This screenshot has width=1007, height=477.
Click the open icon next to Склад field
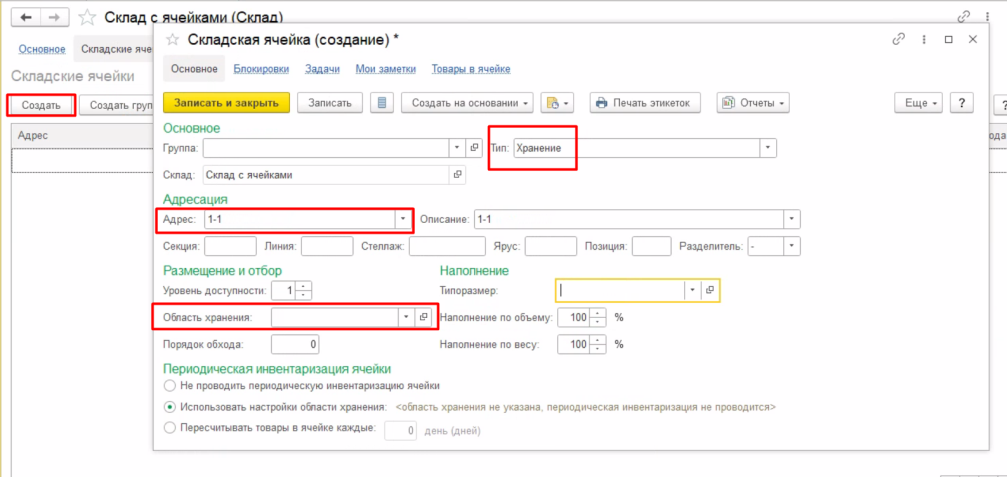pyautogui.click(x=458, y=174)
